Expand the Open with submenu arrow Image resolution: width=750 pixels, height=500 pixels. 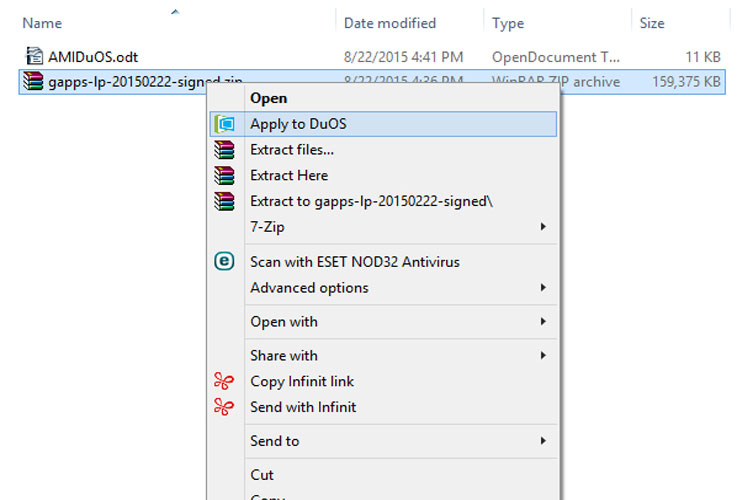pos(543,322)
